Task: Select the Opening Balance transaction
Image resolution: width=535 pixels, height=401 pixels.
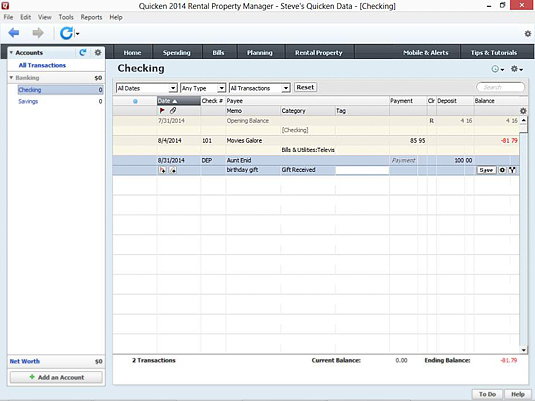Action: pyautogui.click(x=316, y=125)
